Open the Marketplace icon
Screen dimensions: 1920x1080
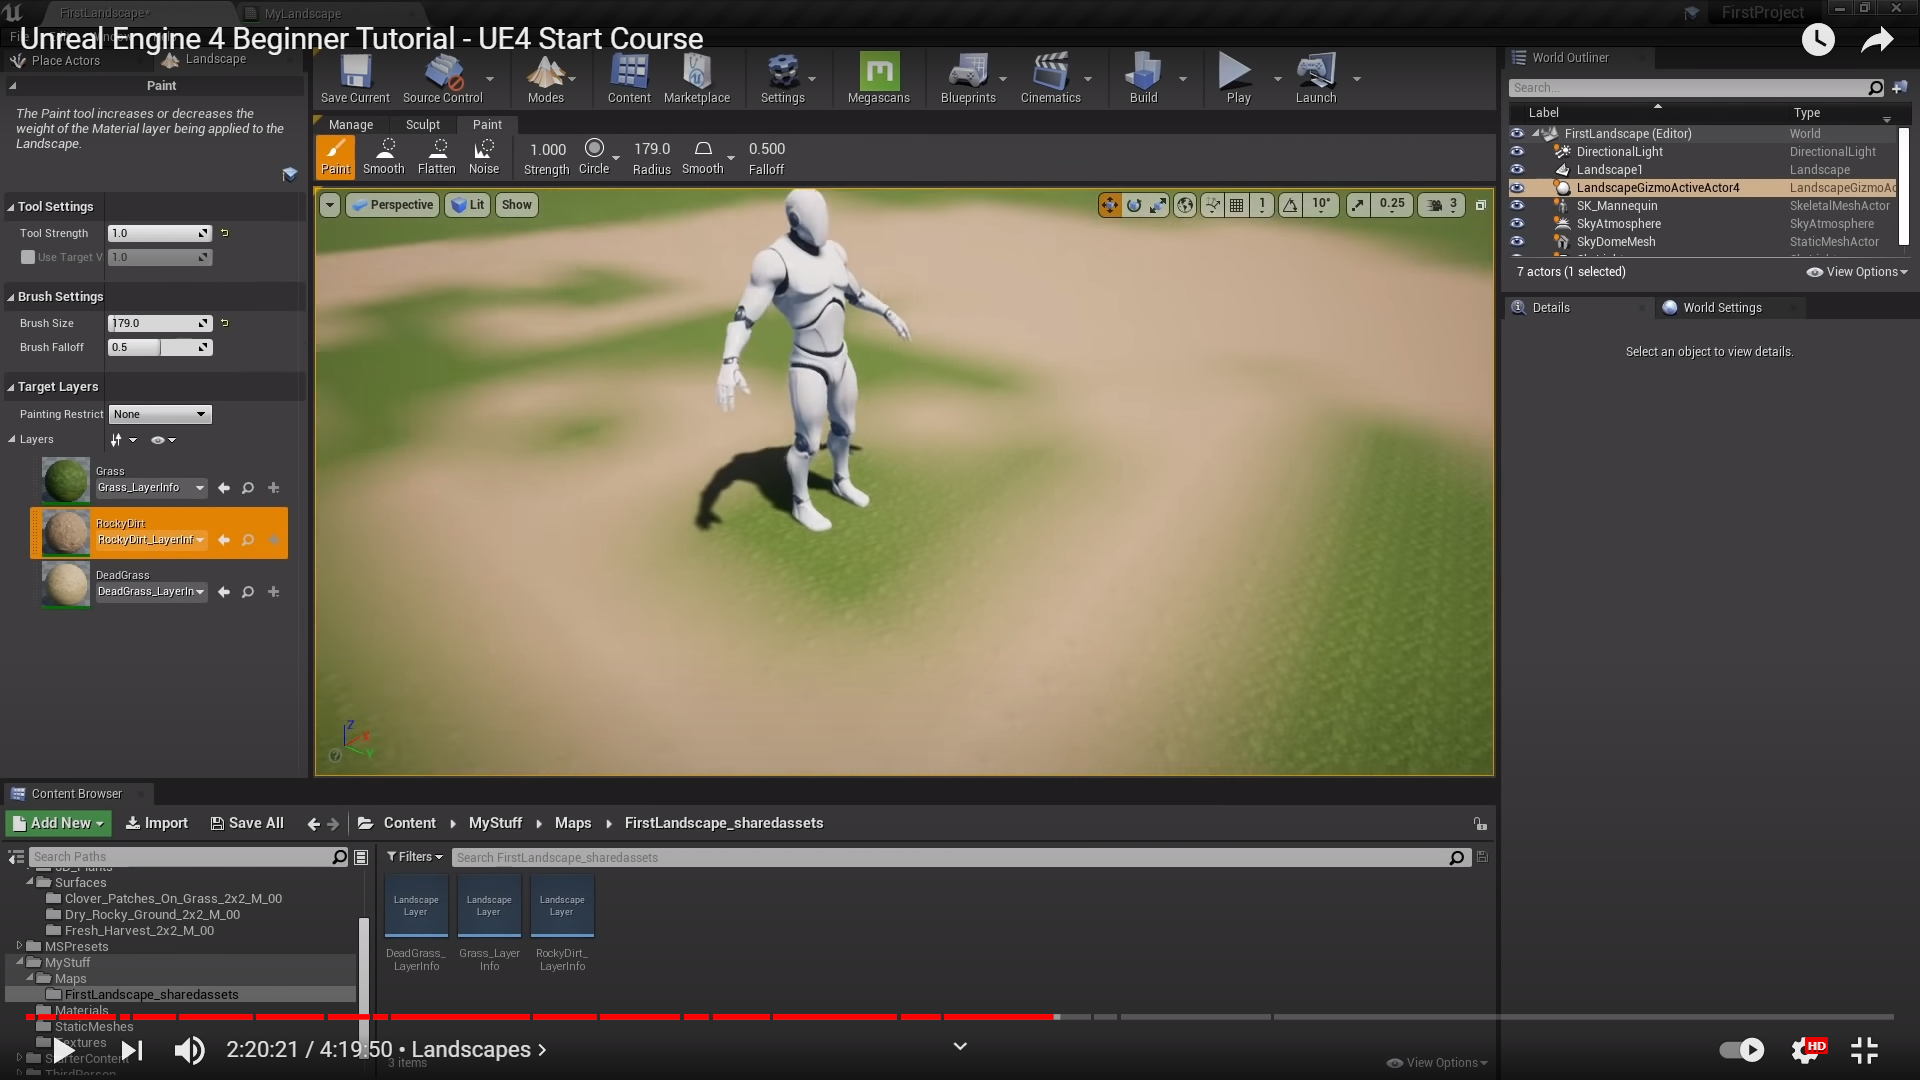[697, 79]
